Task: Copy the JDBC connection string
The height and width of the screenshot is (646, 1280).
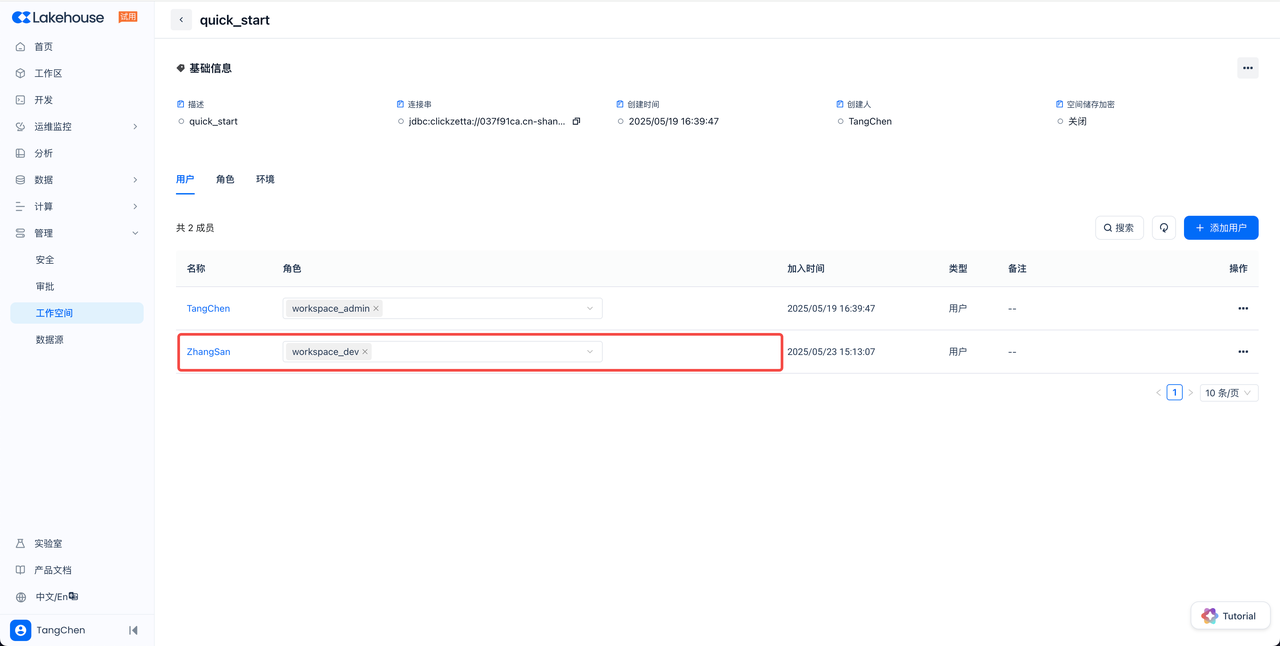Action: [576, 122]
